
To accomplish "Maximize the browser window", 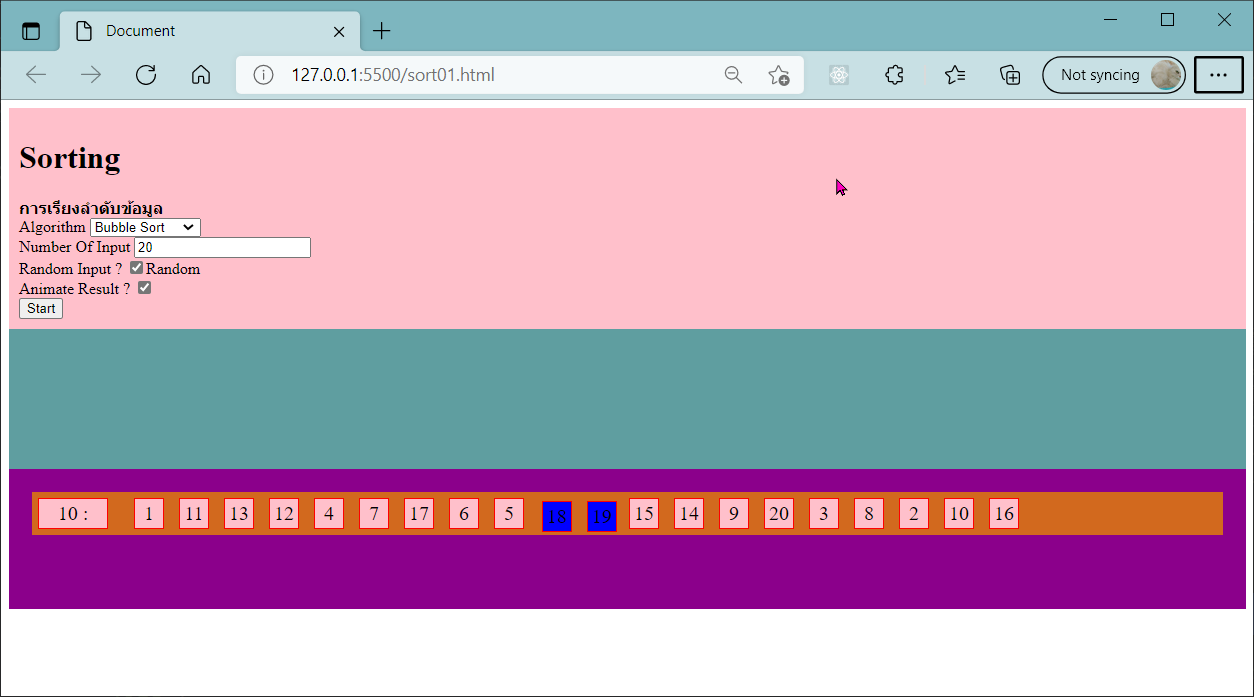I will pos(1167,19).
